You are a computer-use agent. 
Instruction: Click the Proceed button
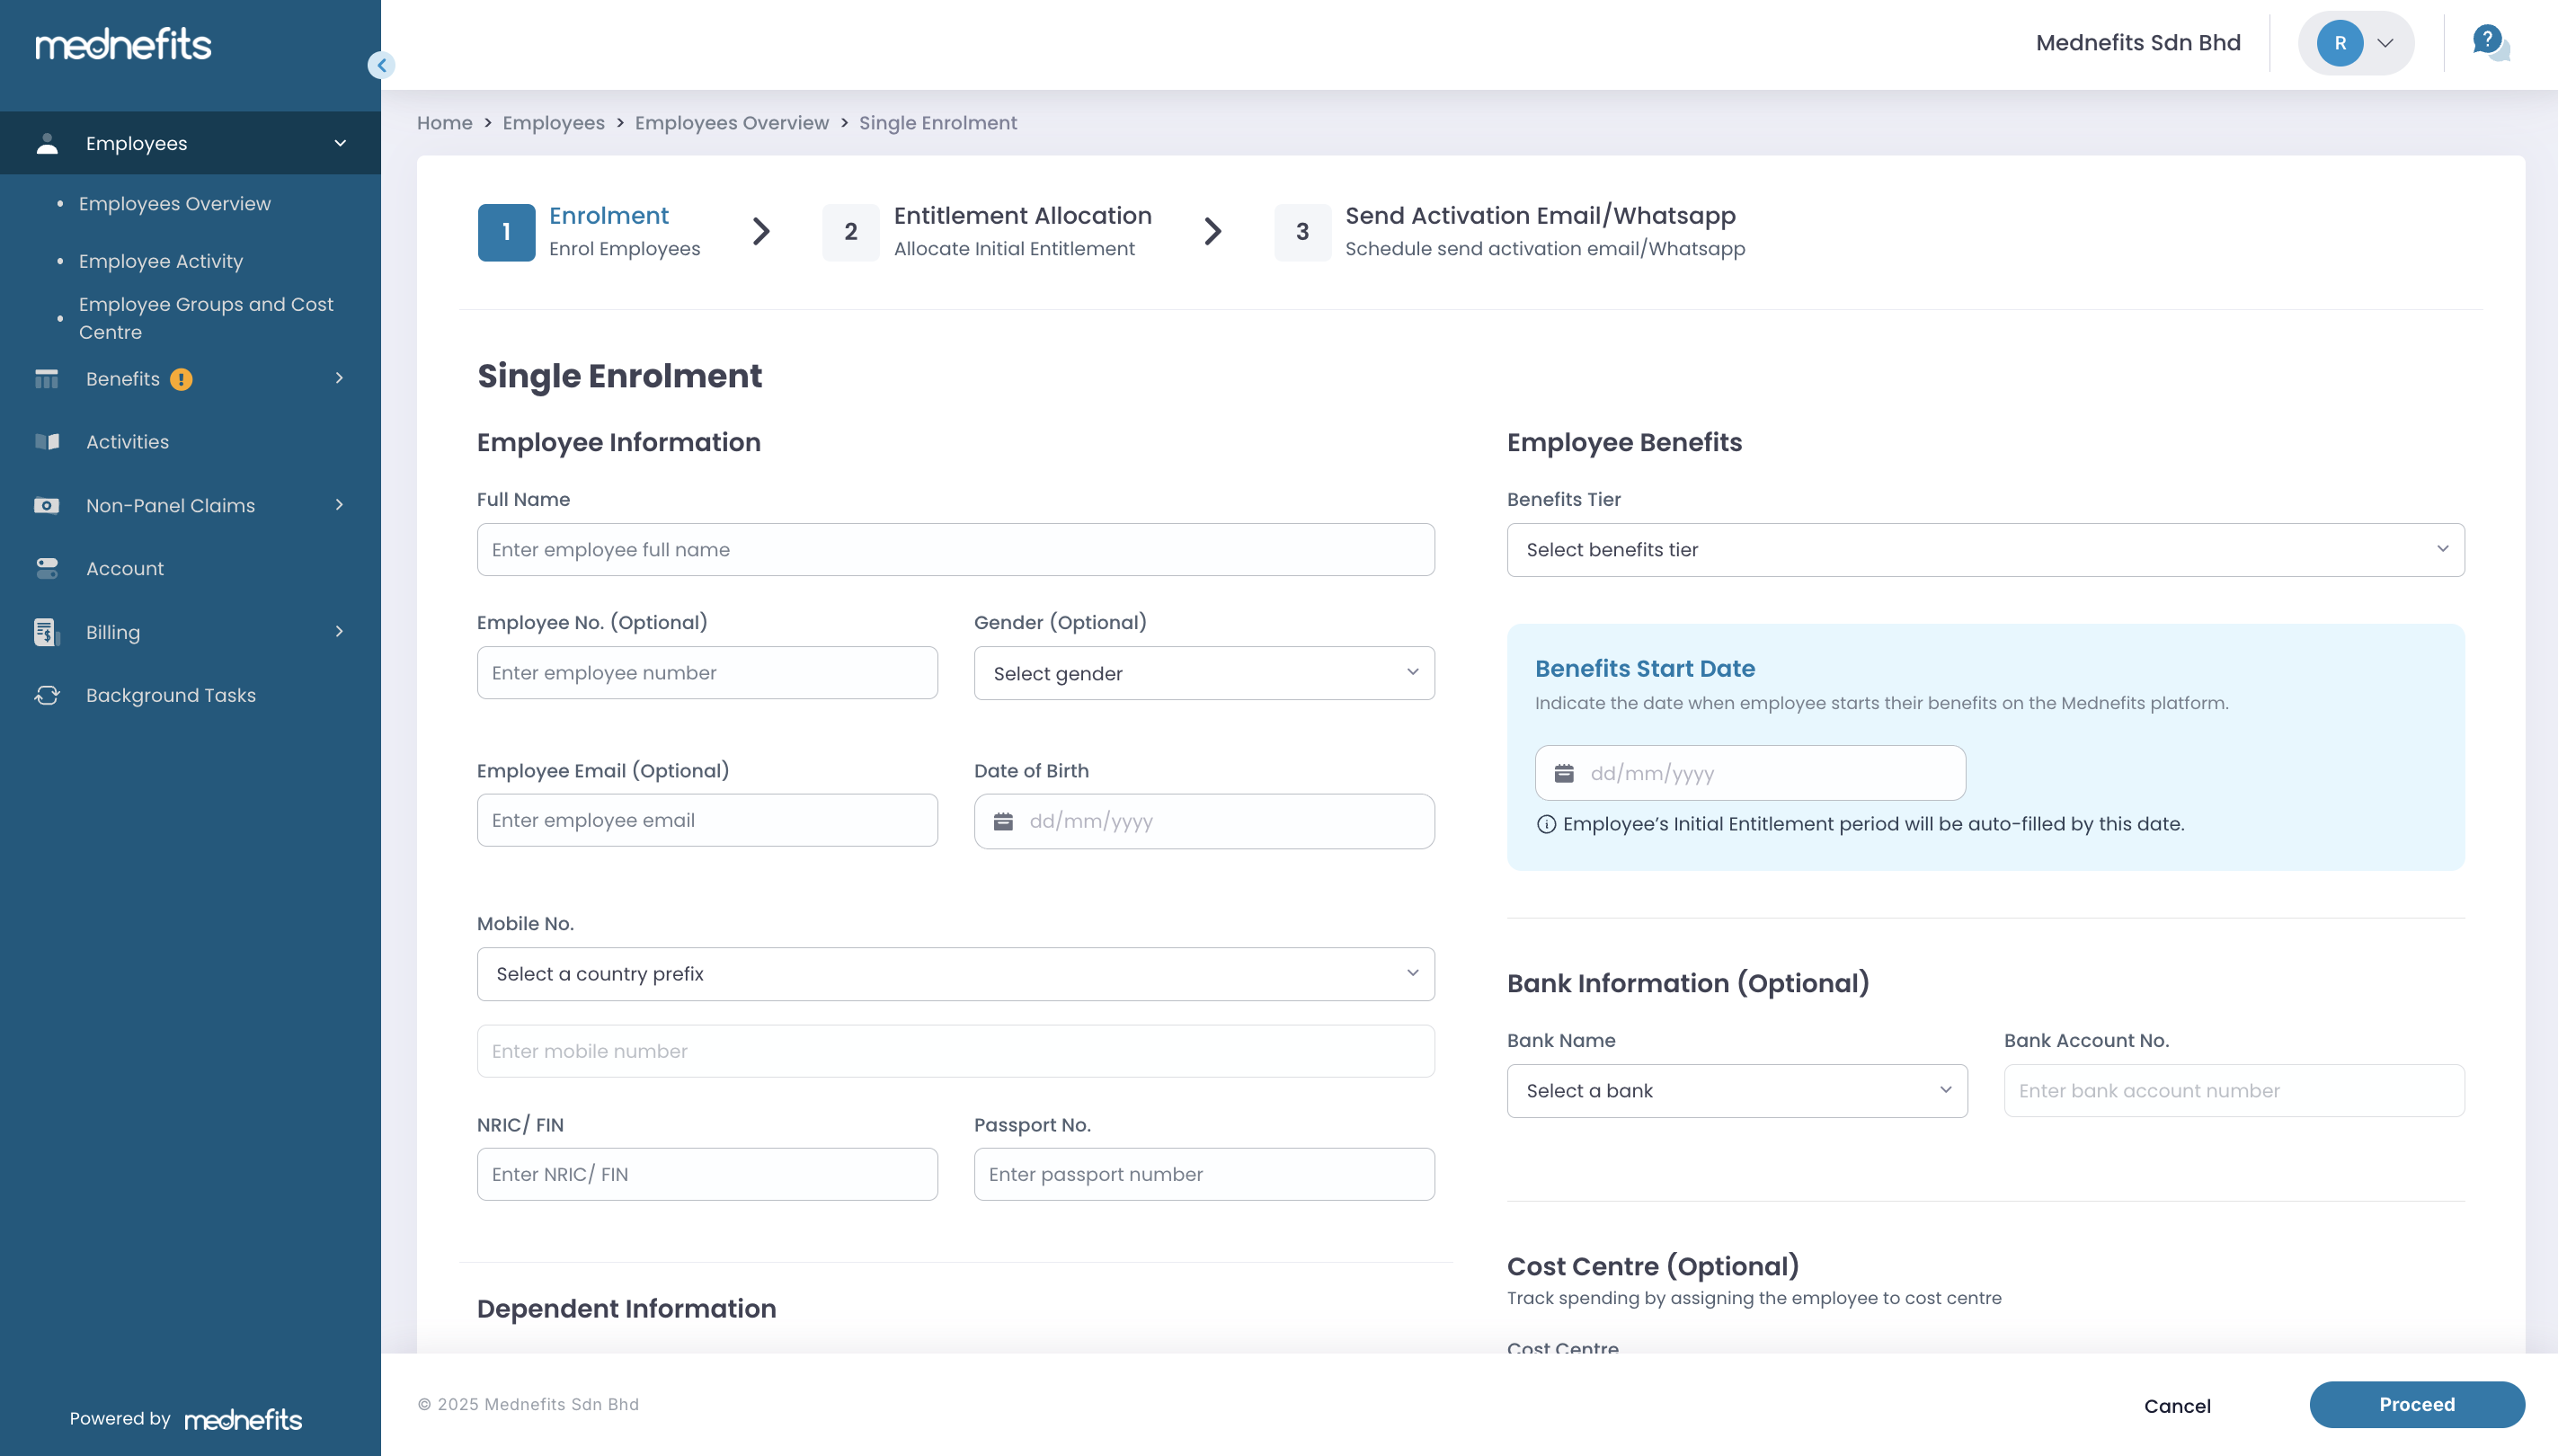coord(2416,1404)
